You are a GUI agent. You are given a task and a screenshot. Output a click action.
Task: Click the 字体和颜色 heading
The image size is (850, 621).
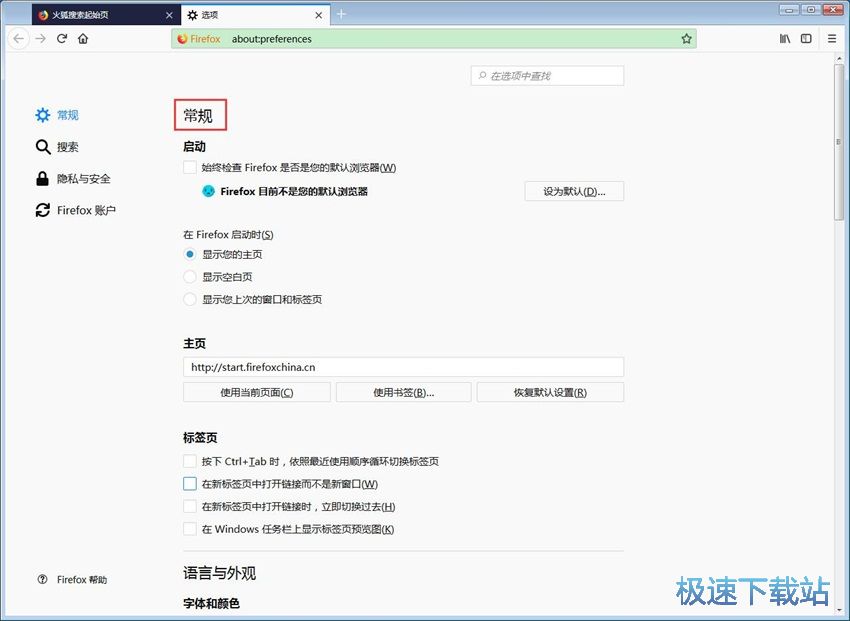[x=211, y=603]
